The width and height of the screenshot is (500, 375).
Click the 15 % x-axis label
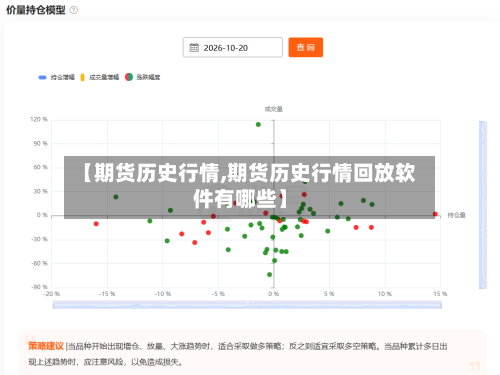pos(440,294)
